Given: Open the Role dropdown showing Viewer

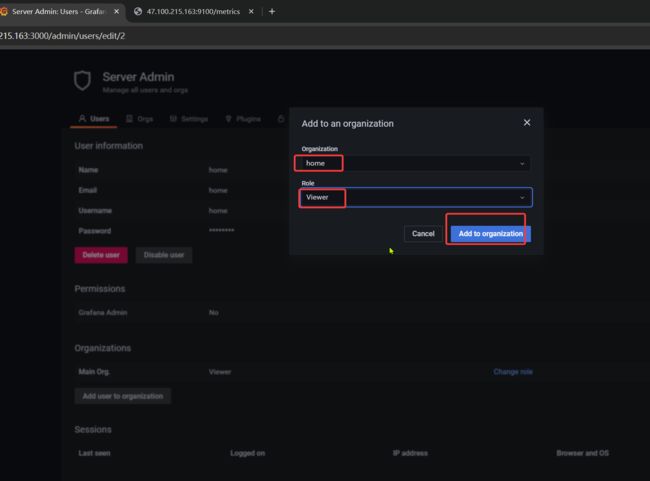Looking at the screenshot, I should point(415,197).
